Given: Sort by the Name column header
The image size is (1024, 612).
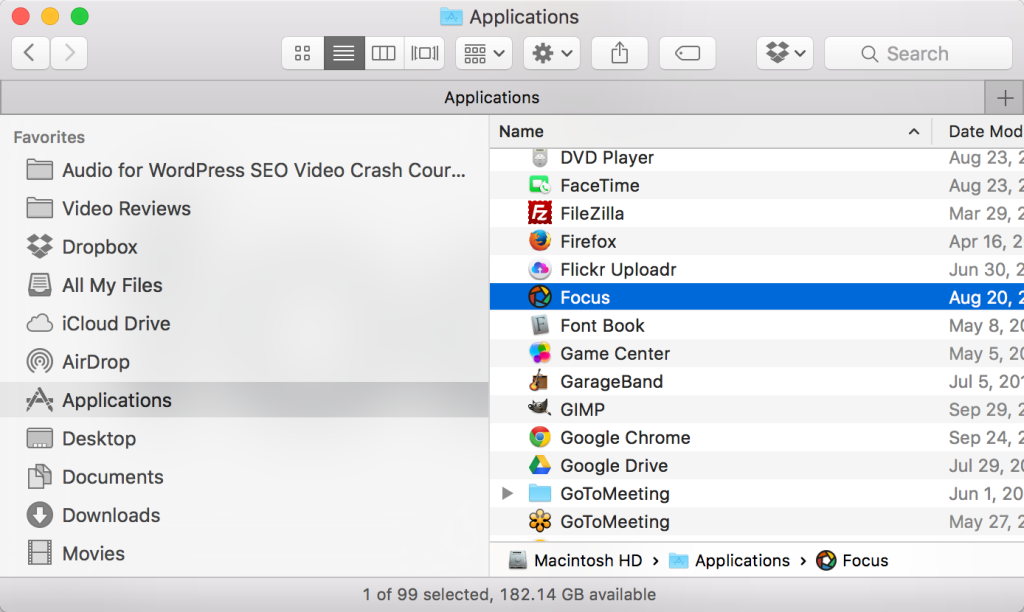Looking at the screenshot, I should pyautogui.click(x=710, y=132).
